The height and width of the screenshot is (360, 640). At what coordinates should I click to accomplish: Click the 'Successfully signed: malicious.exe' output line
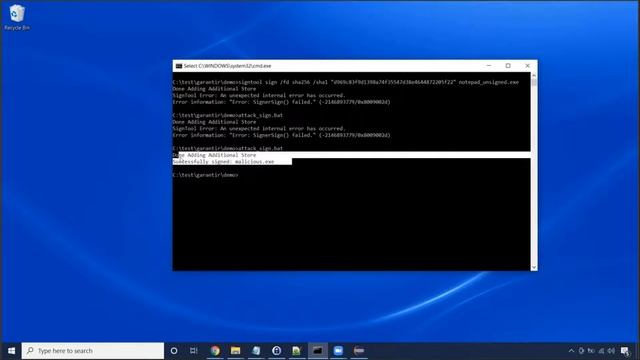[223, 162]
